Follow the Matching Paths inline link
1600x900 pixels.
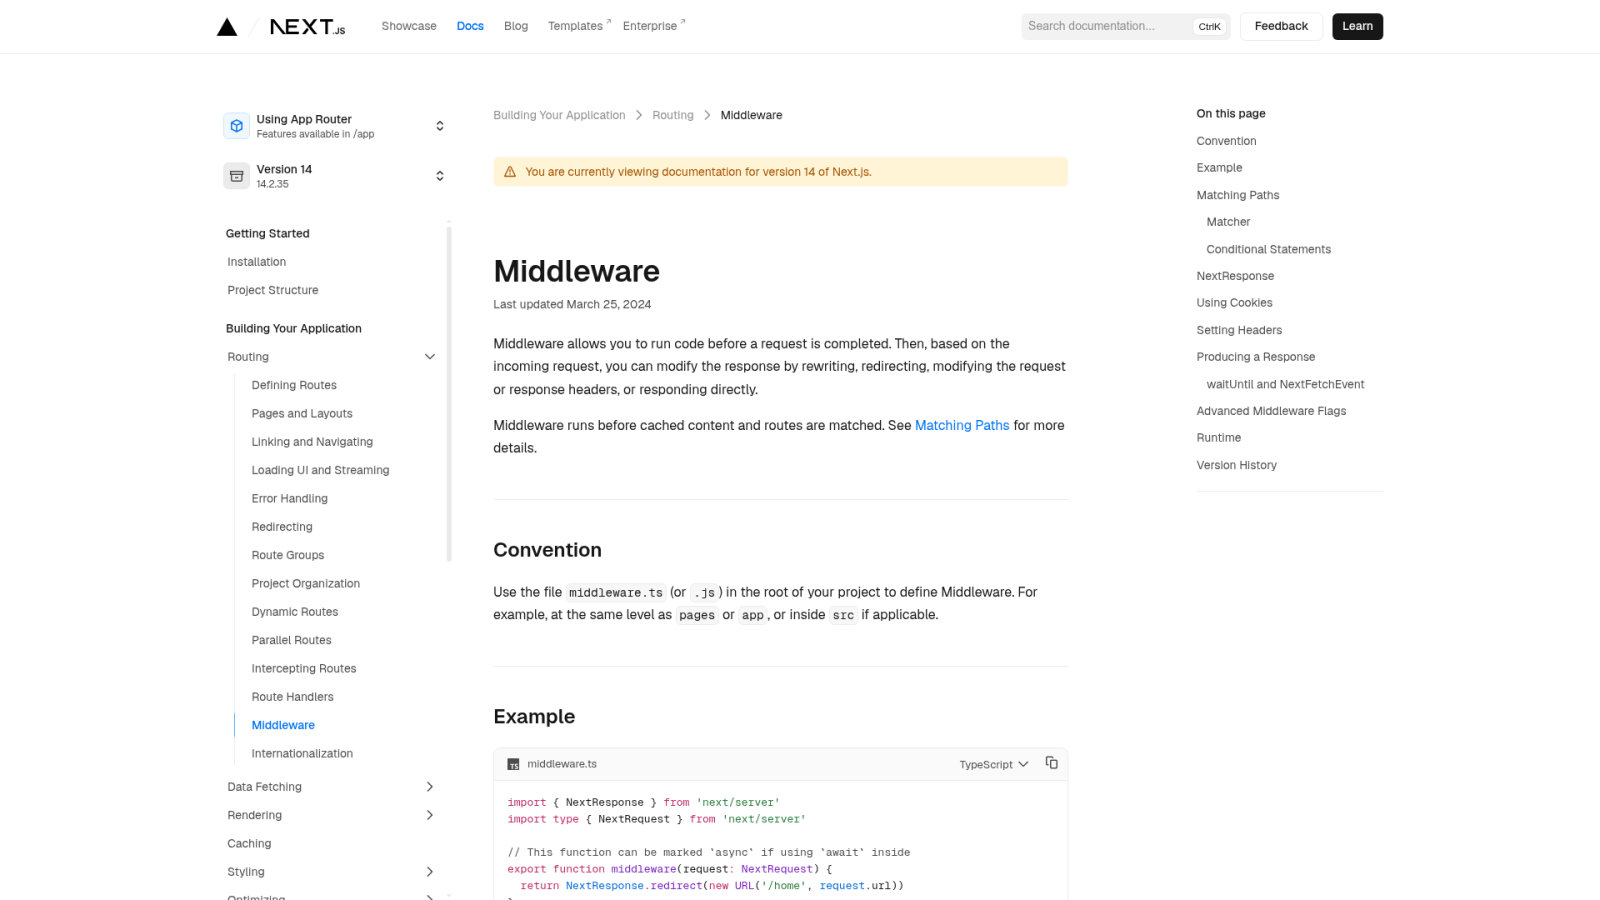click(x=962, y=425)
